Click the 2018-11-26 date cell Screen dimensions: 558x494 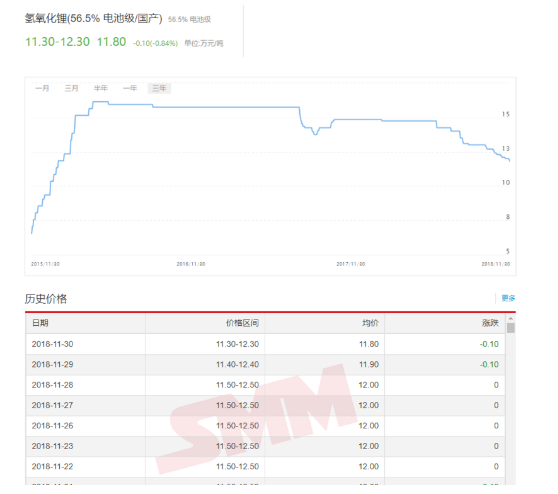[52, 426]
